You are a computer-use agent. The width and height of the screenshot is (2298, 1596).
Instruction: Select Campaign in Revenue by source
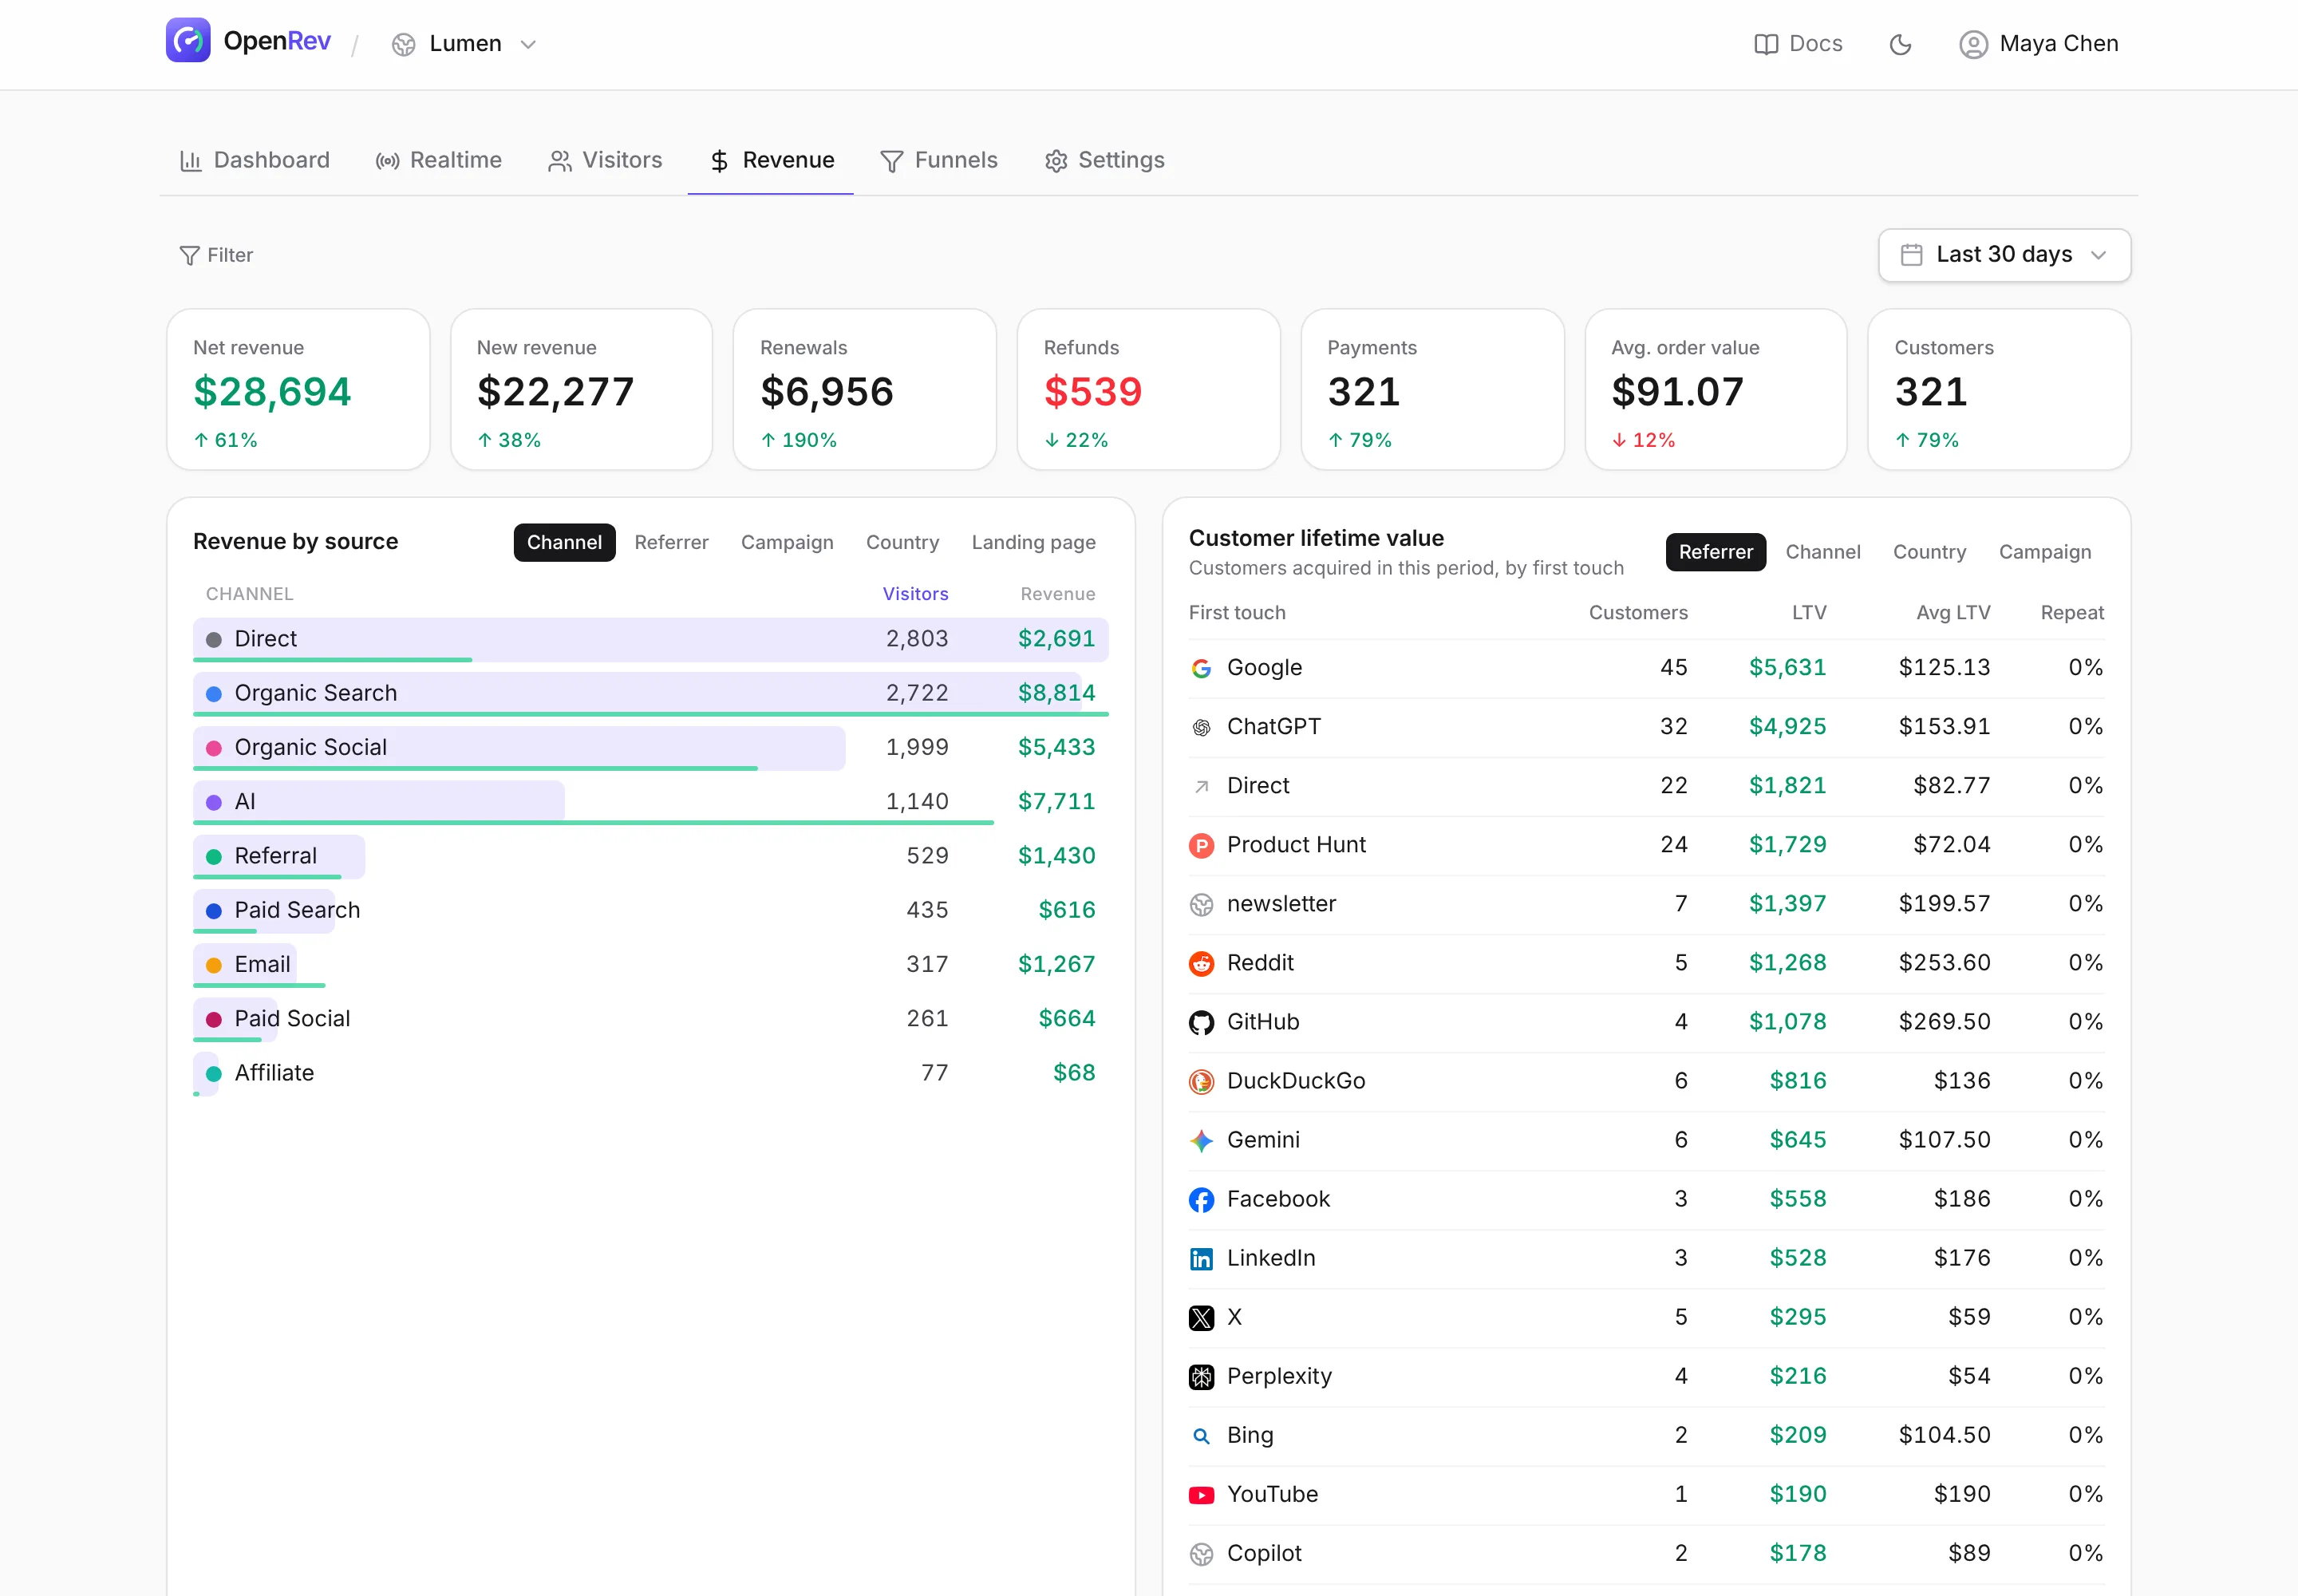click(787, 542)
